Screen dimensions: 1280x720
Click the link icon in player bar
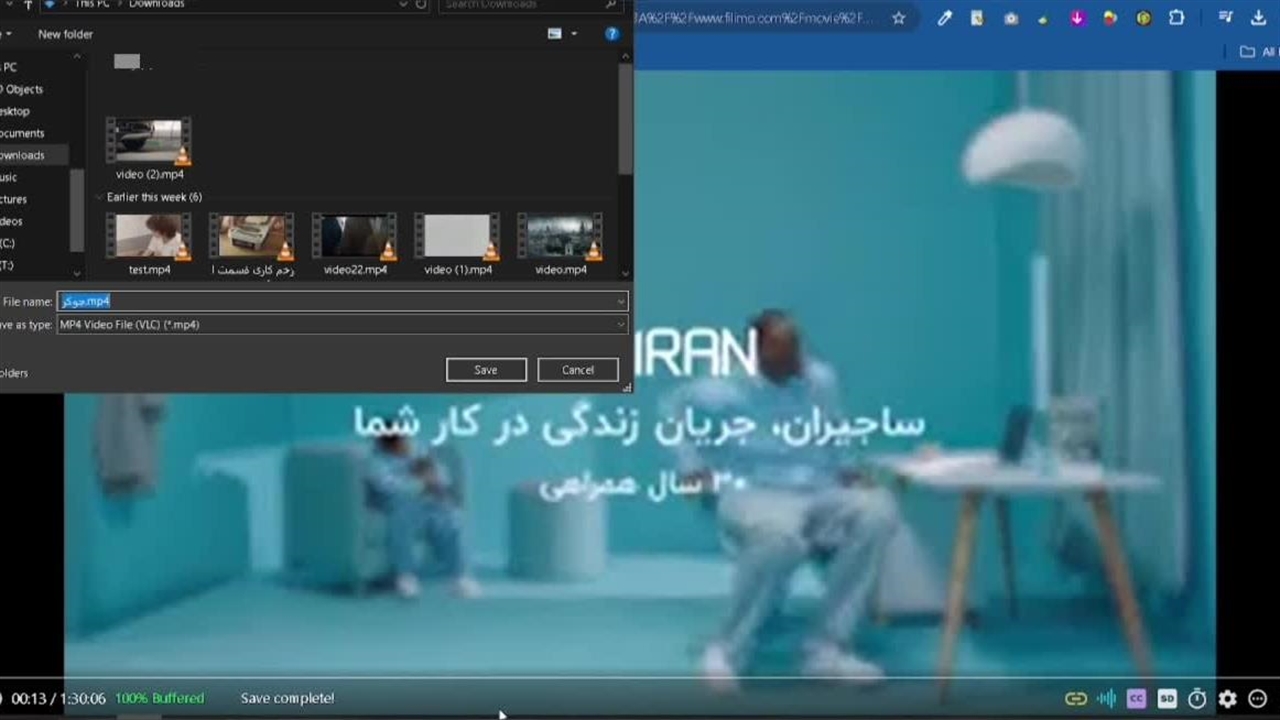(1076, 699)
